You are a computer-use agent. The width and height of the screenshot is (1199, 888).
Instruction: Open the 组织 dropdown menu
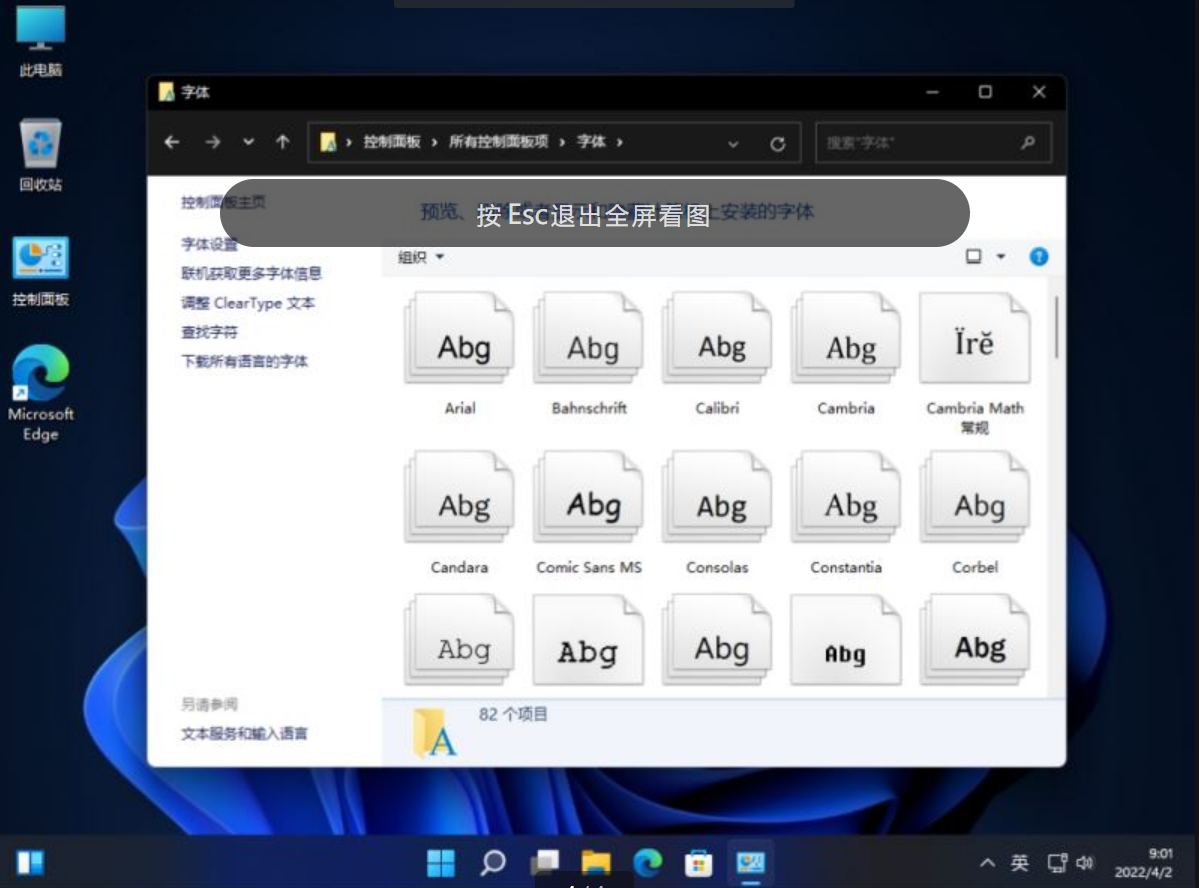(x=421, y=257)
